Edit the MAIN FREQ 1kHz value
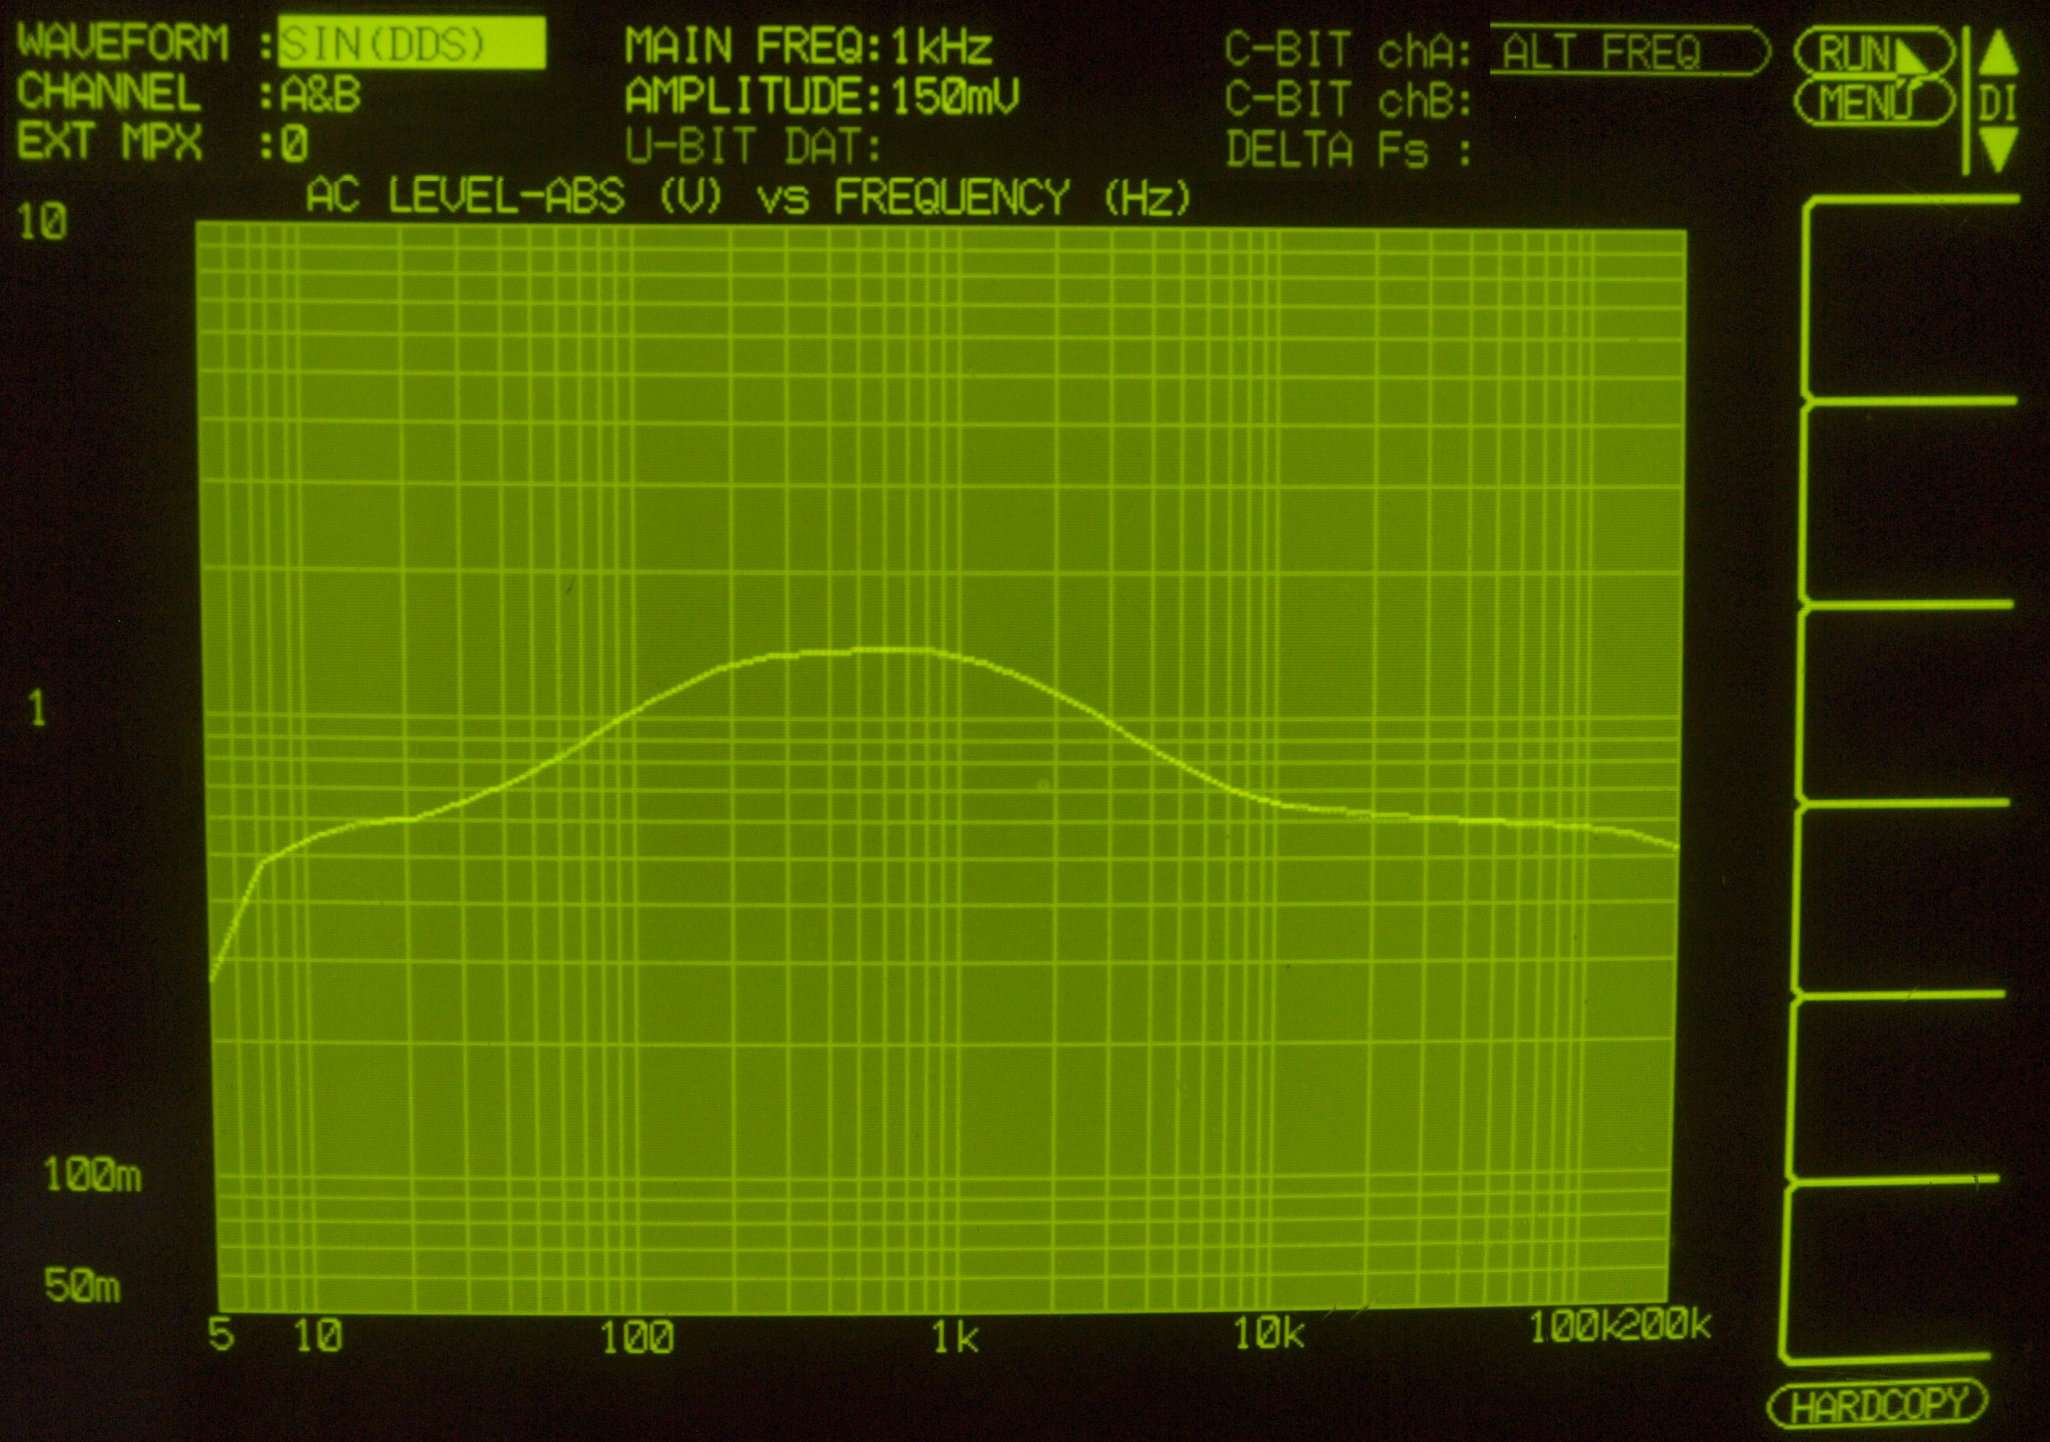The width and height of the screenshot is (2050, 1442). pyautogui.click(x=940, y=47)
